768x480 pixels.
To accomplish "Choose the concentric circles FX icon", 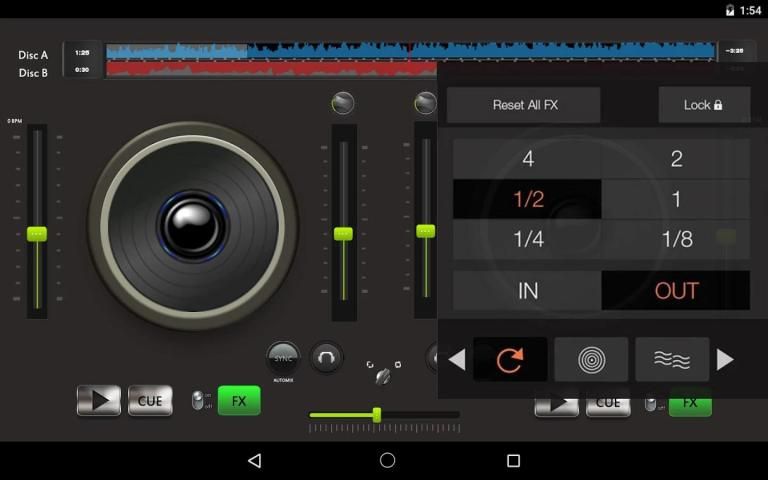I will [x=591, y=360].
